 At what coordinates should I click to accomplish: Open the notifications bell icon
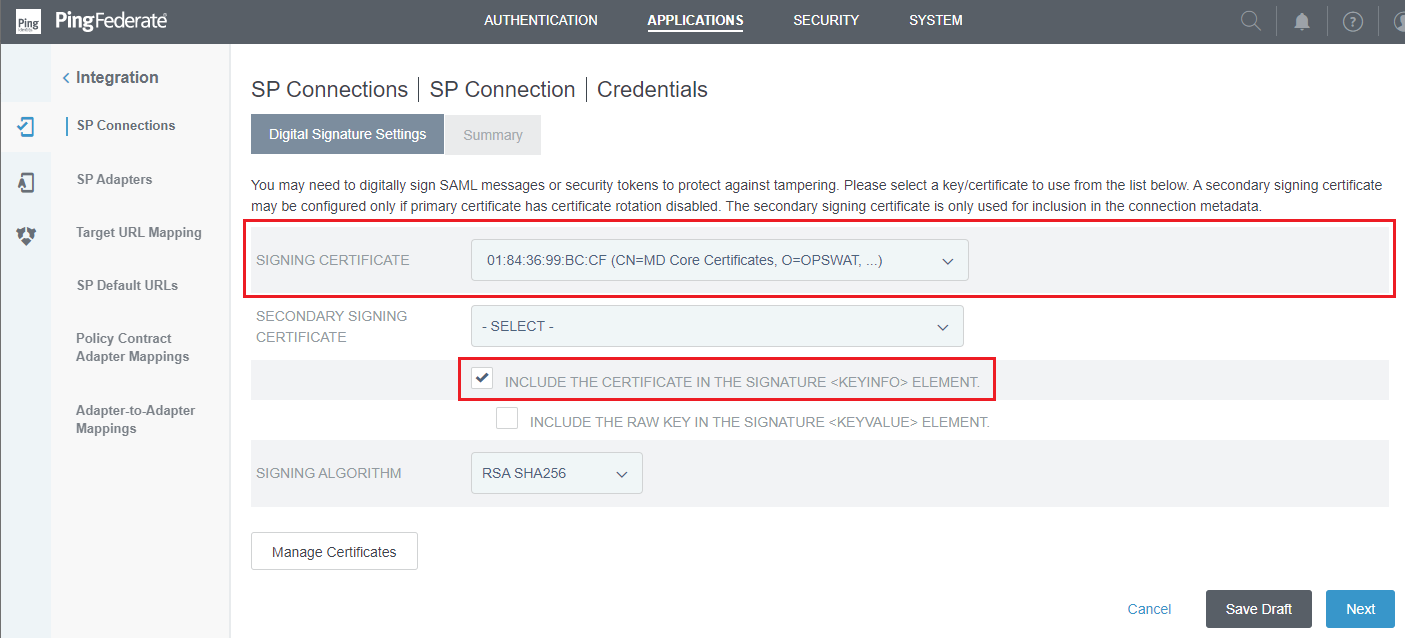1302,21
